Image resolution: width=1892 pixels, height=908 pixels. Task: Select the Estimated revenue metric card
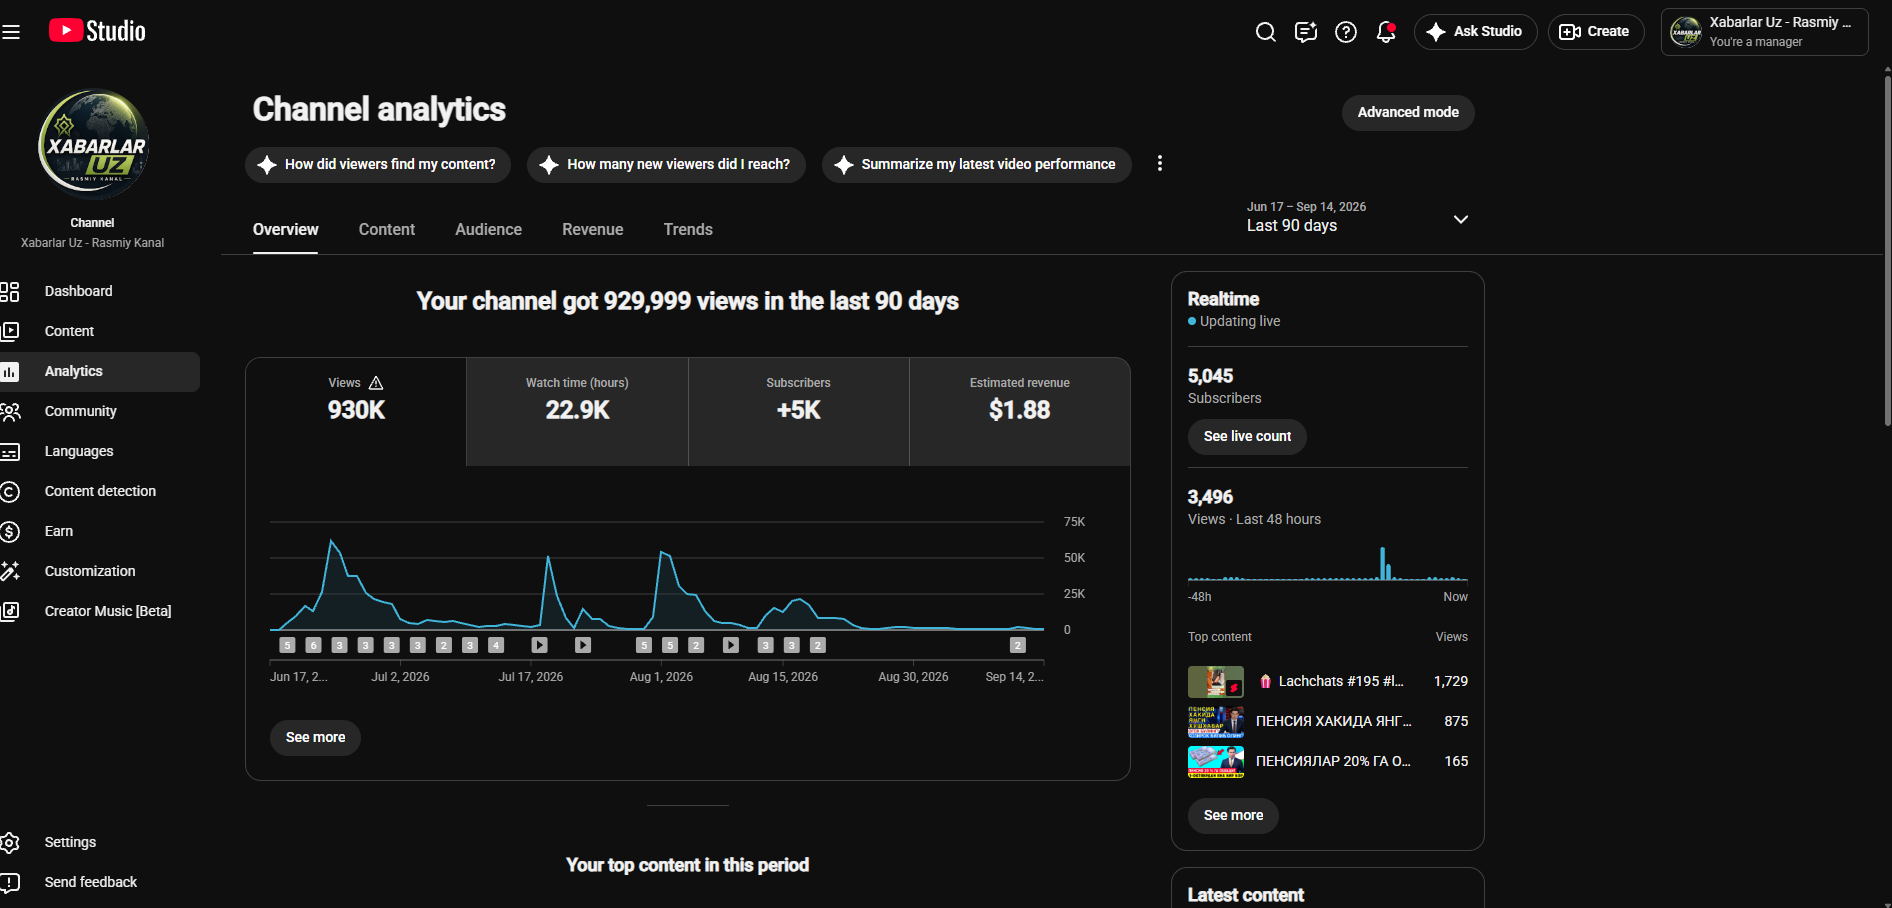[x=1019, y=412]
